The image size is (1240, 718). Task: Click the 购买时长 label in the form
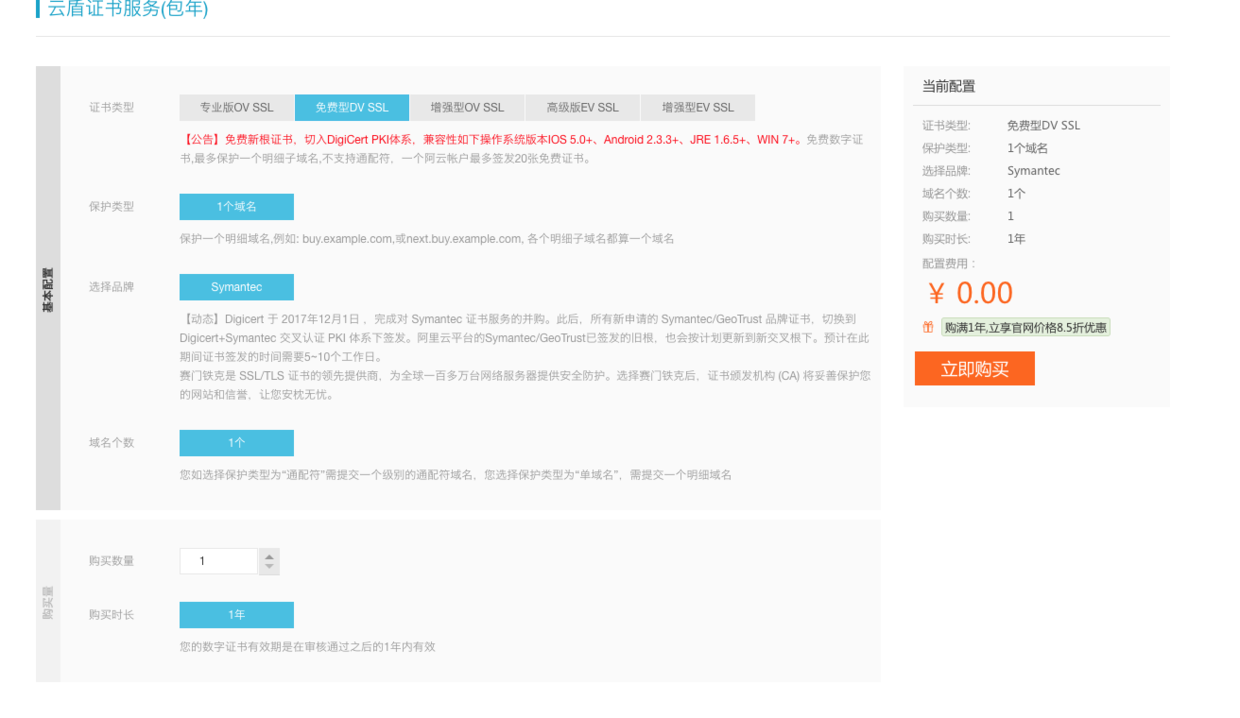[x=111, y=615]
